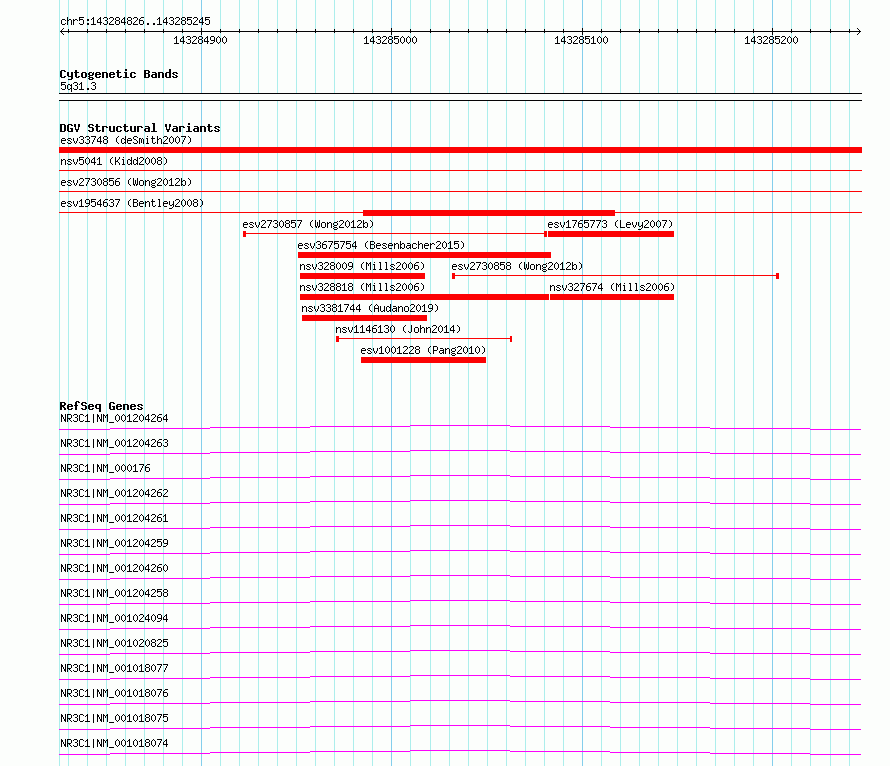890x766 pixels.
Task: Click the 143285200 ruler position label
Action: pos(771,40)
